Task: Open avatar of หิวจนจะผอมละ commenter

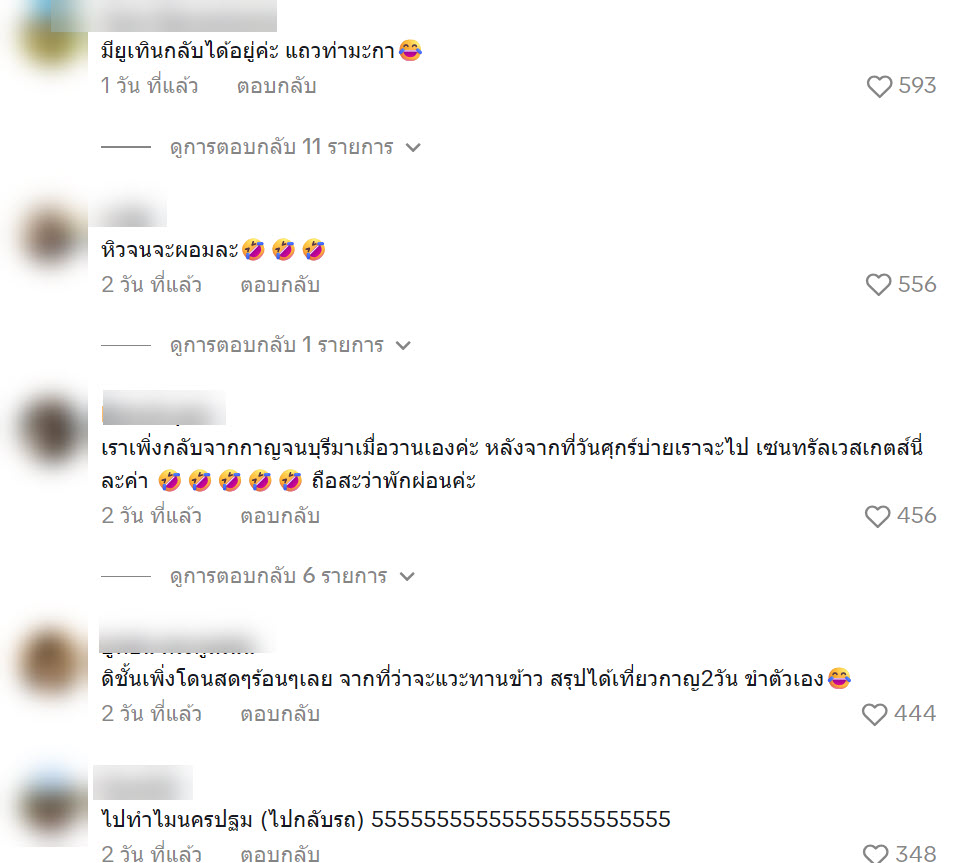Action: pos(52,237)
